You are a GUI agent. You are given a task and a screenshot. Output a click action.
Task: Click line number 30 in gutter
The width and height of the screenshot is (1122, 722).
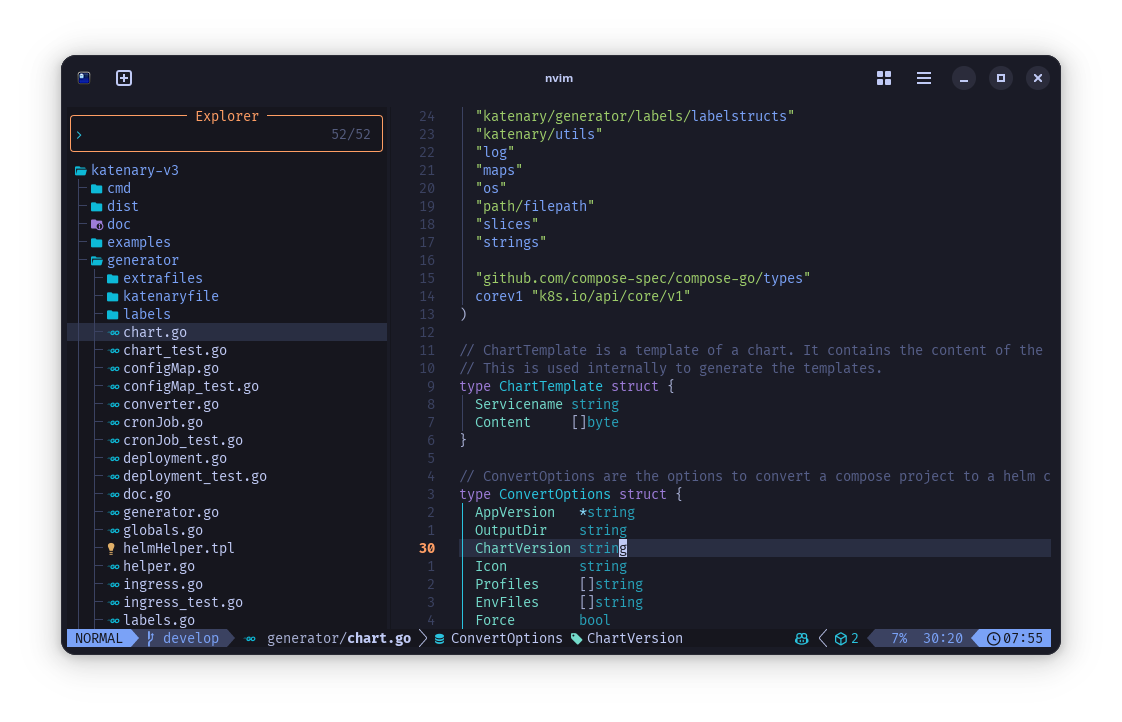pos(426,549)
